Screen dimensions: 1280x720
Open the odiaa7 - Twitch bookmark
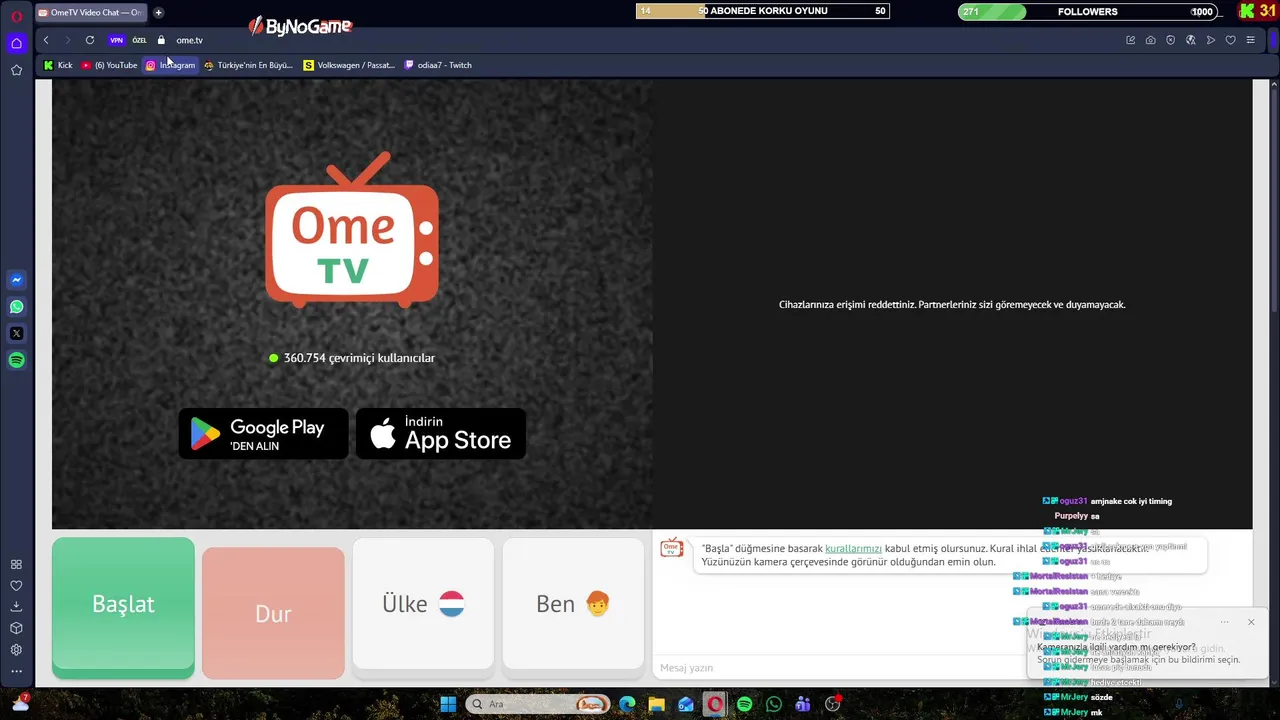pyautogui.click(x=438, y=65)
